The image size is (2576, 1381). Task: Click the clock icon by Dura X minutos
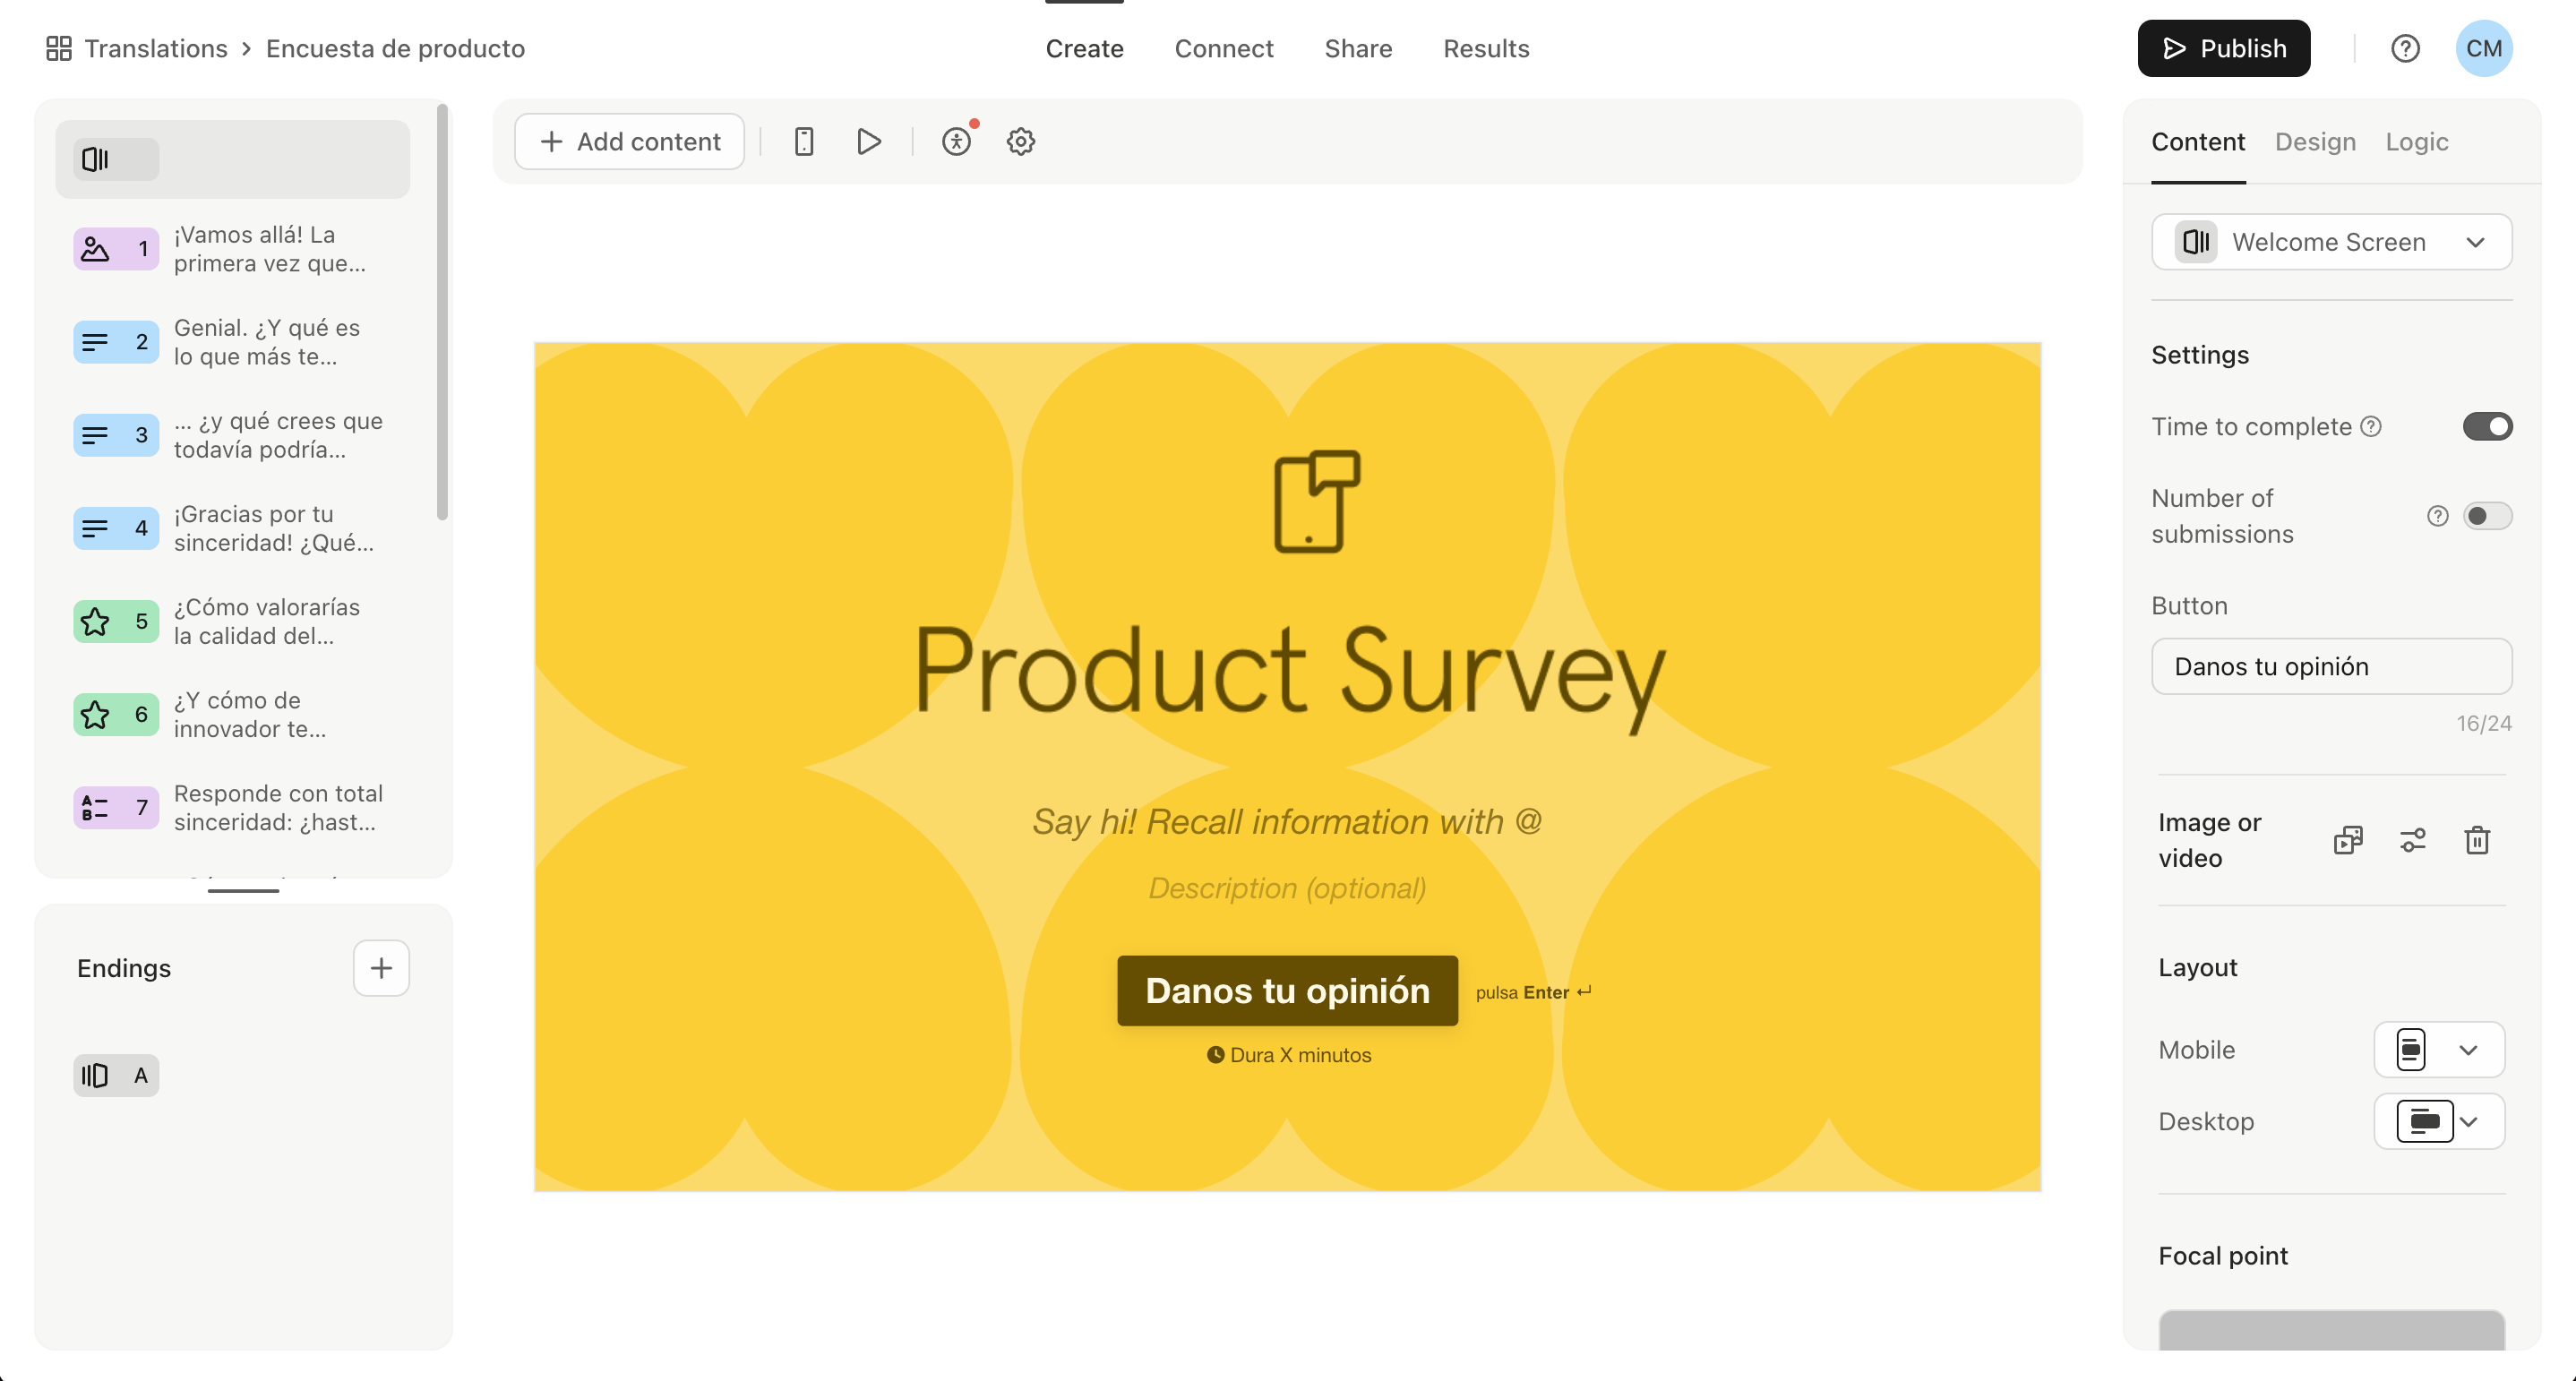(1215, 1054)
